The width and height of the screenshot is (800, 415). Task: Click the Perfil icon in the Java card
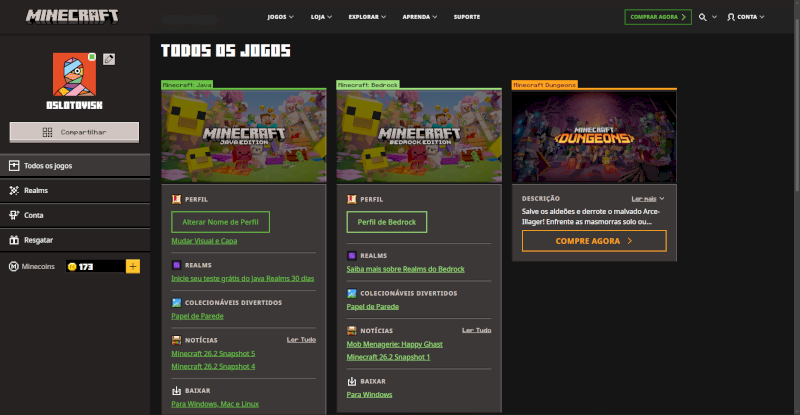click(x=177, y=199)
